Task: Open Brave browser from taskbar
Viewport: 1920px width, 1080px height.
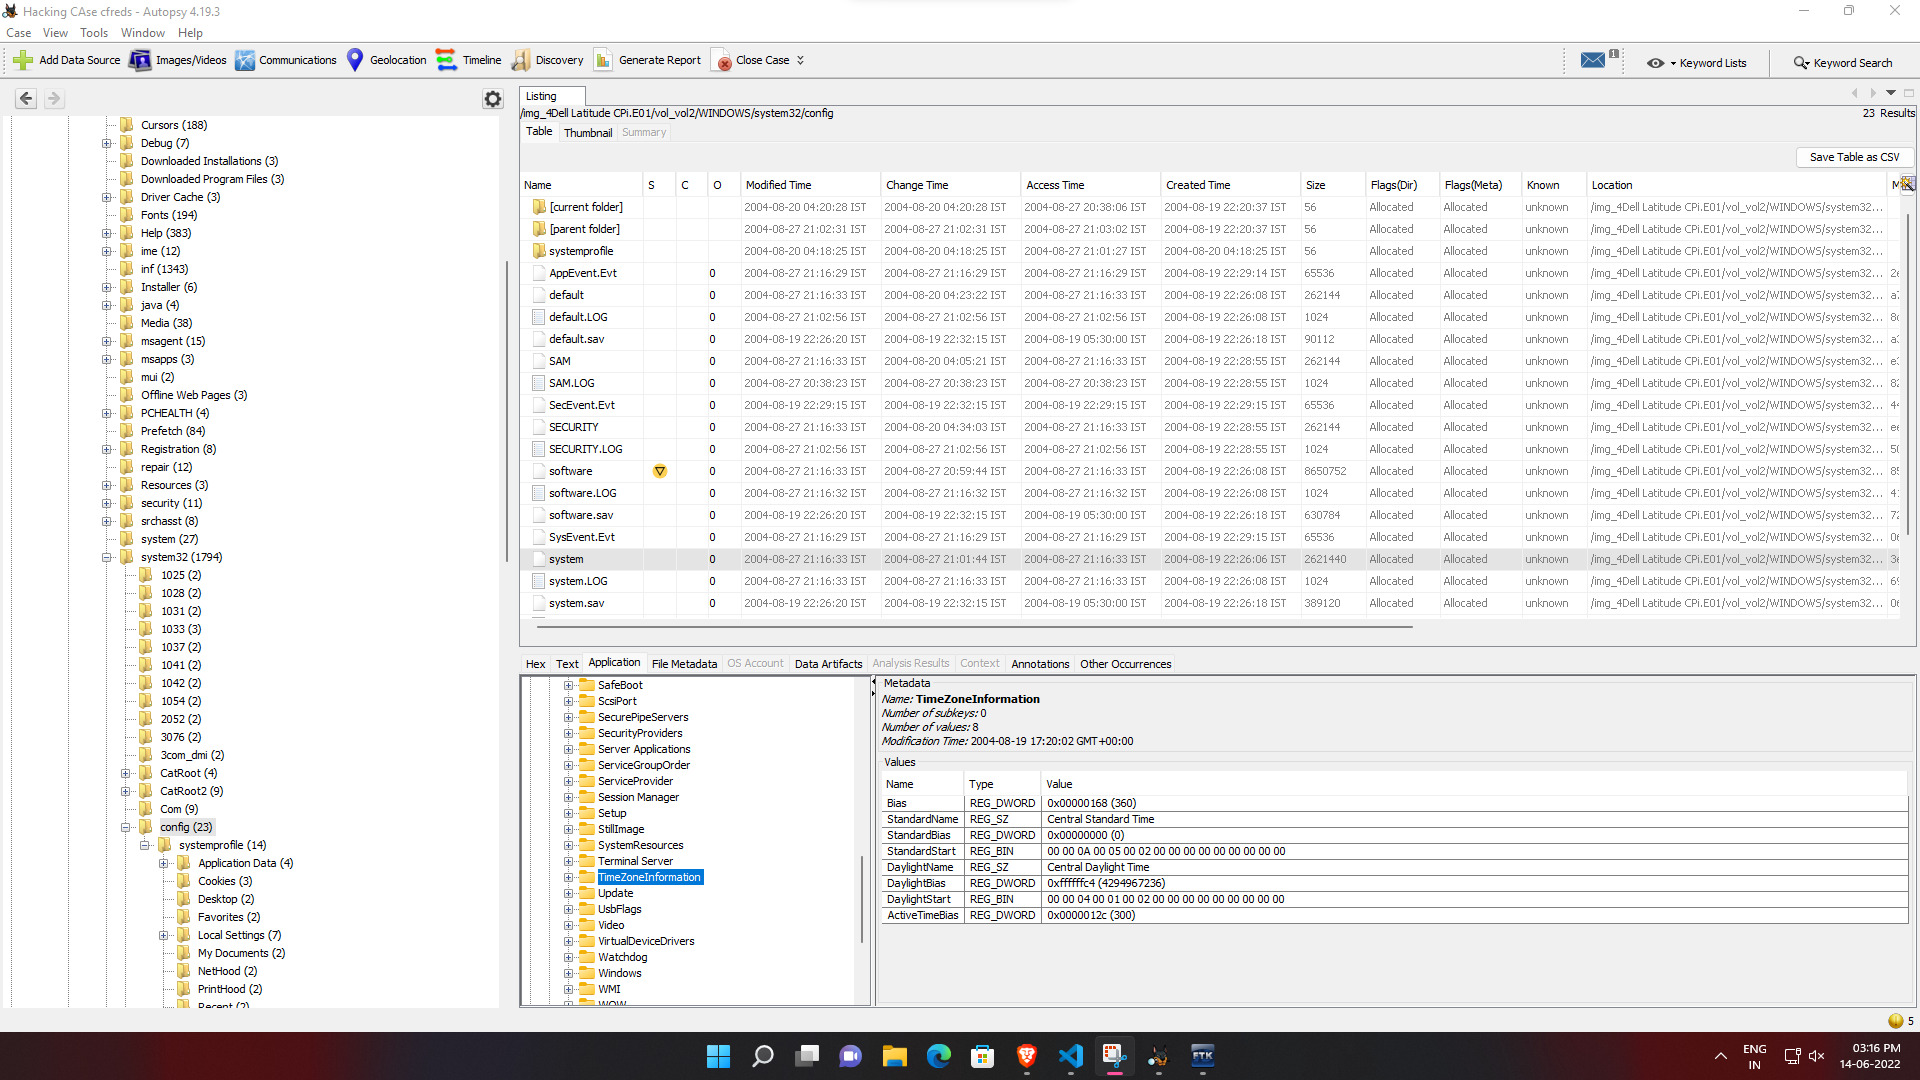Action: click(1026, 1056)
